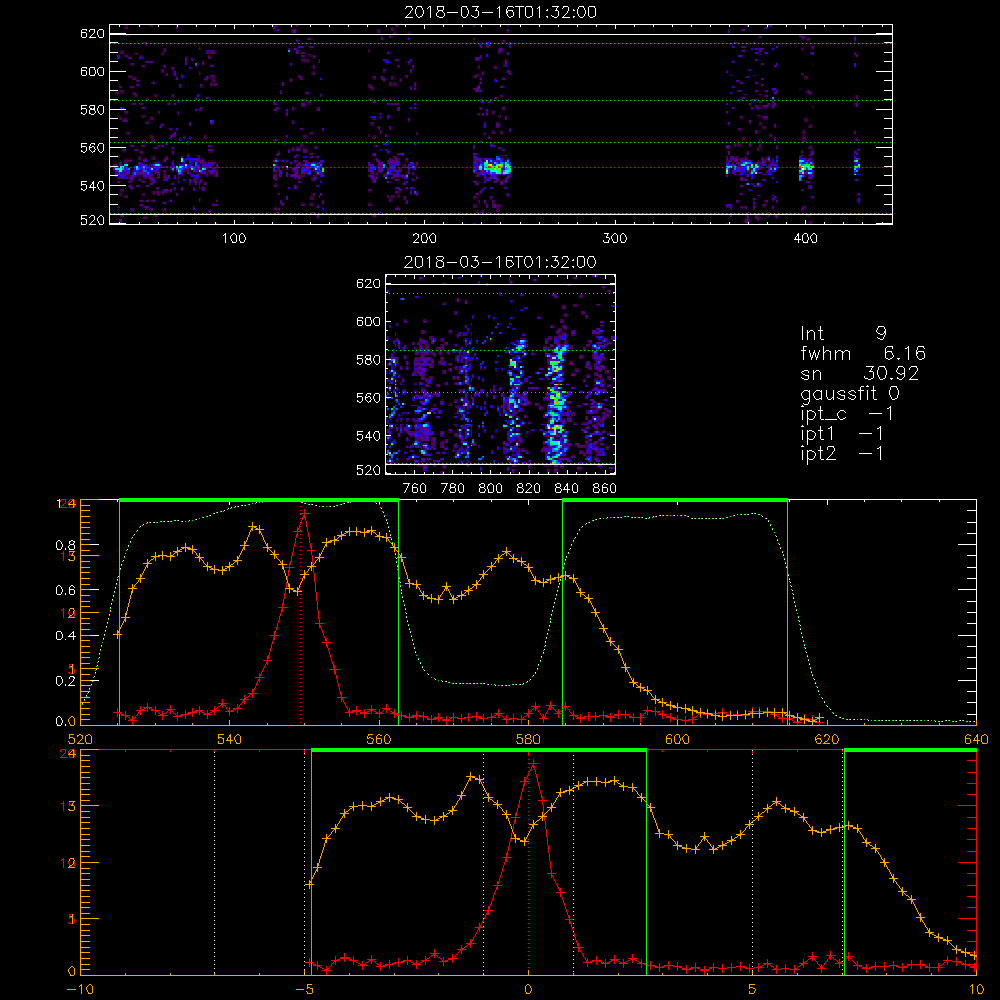Click the '640' axis label on profile plot
Image resolution: width=1000 pixels, height=1000 pixels.
click(976, 739)
